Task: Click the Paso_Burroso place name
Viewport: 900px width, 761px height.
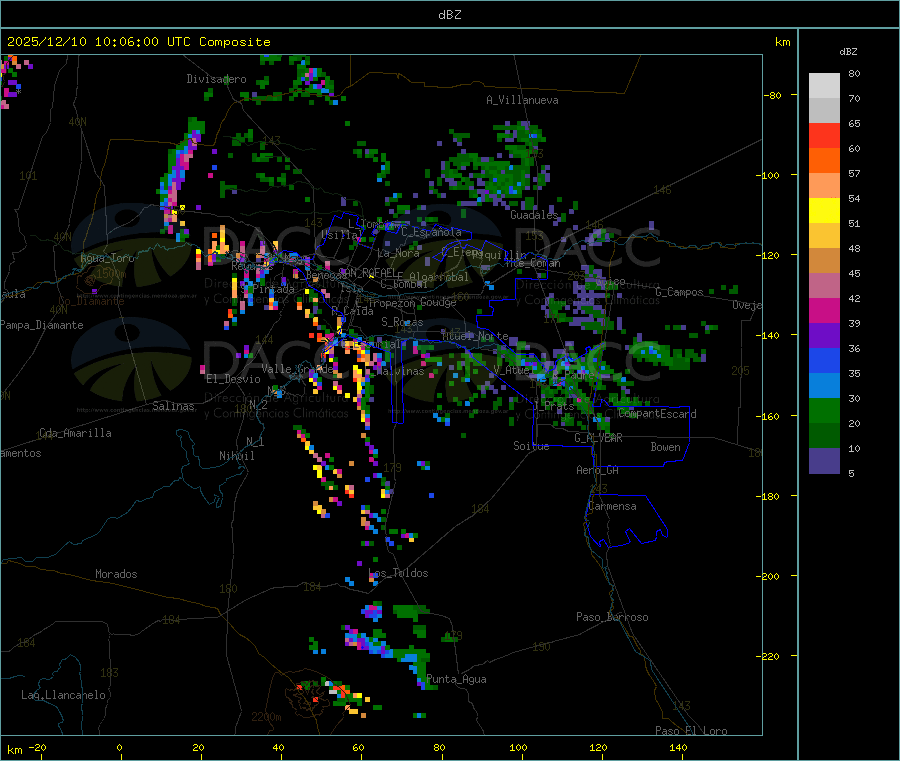Action: coord(612,618)
